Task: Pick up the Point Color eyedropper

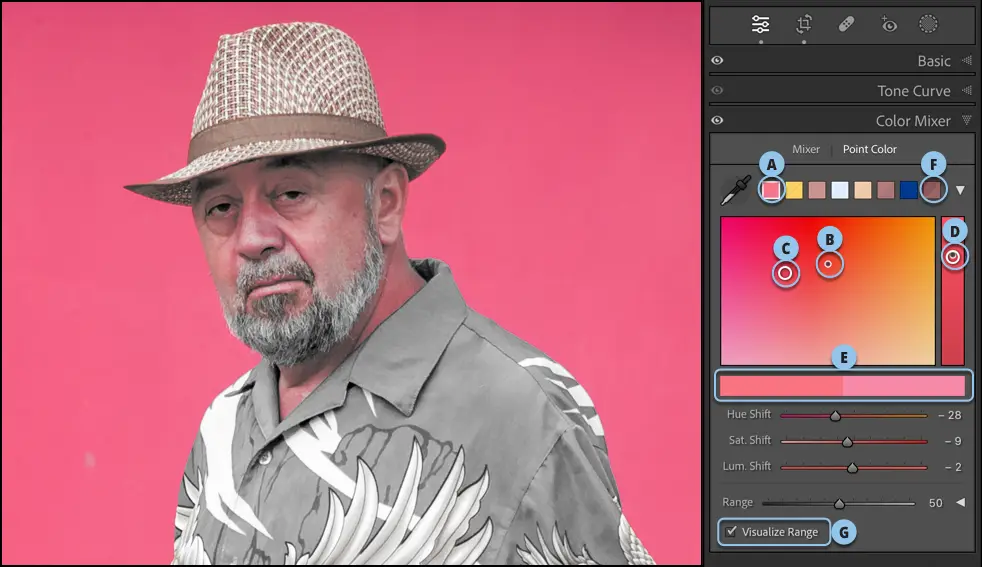Action: pos(736,190)
